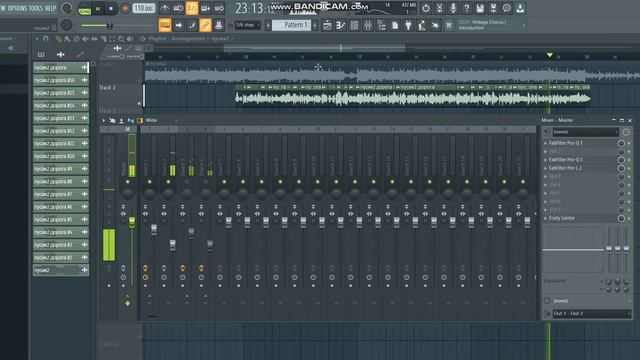The height and width of the screenshot is (360, 640).
Task: Click the undo history round arrow icon
Action: point(426,8)
